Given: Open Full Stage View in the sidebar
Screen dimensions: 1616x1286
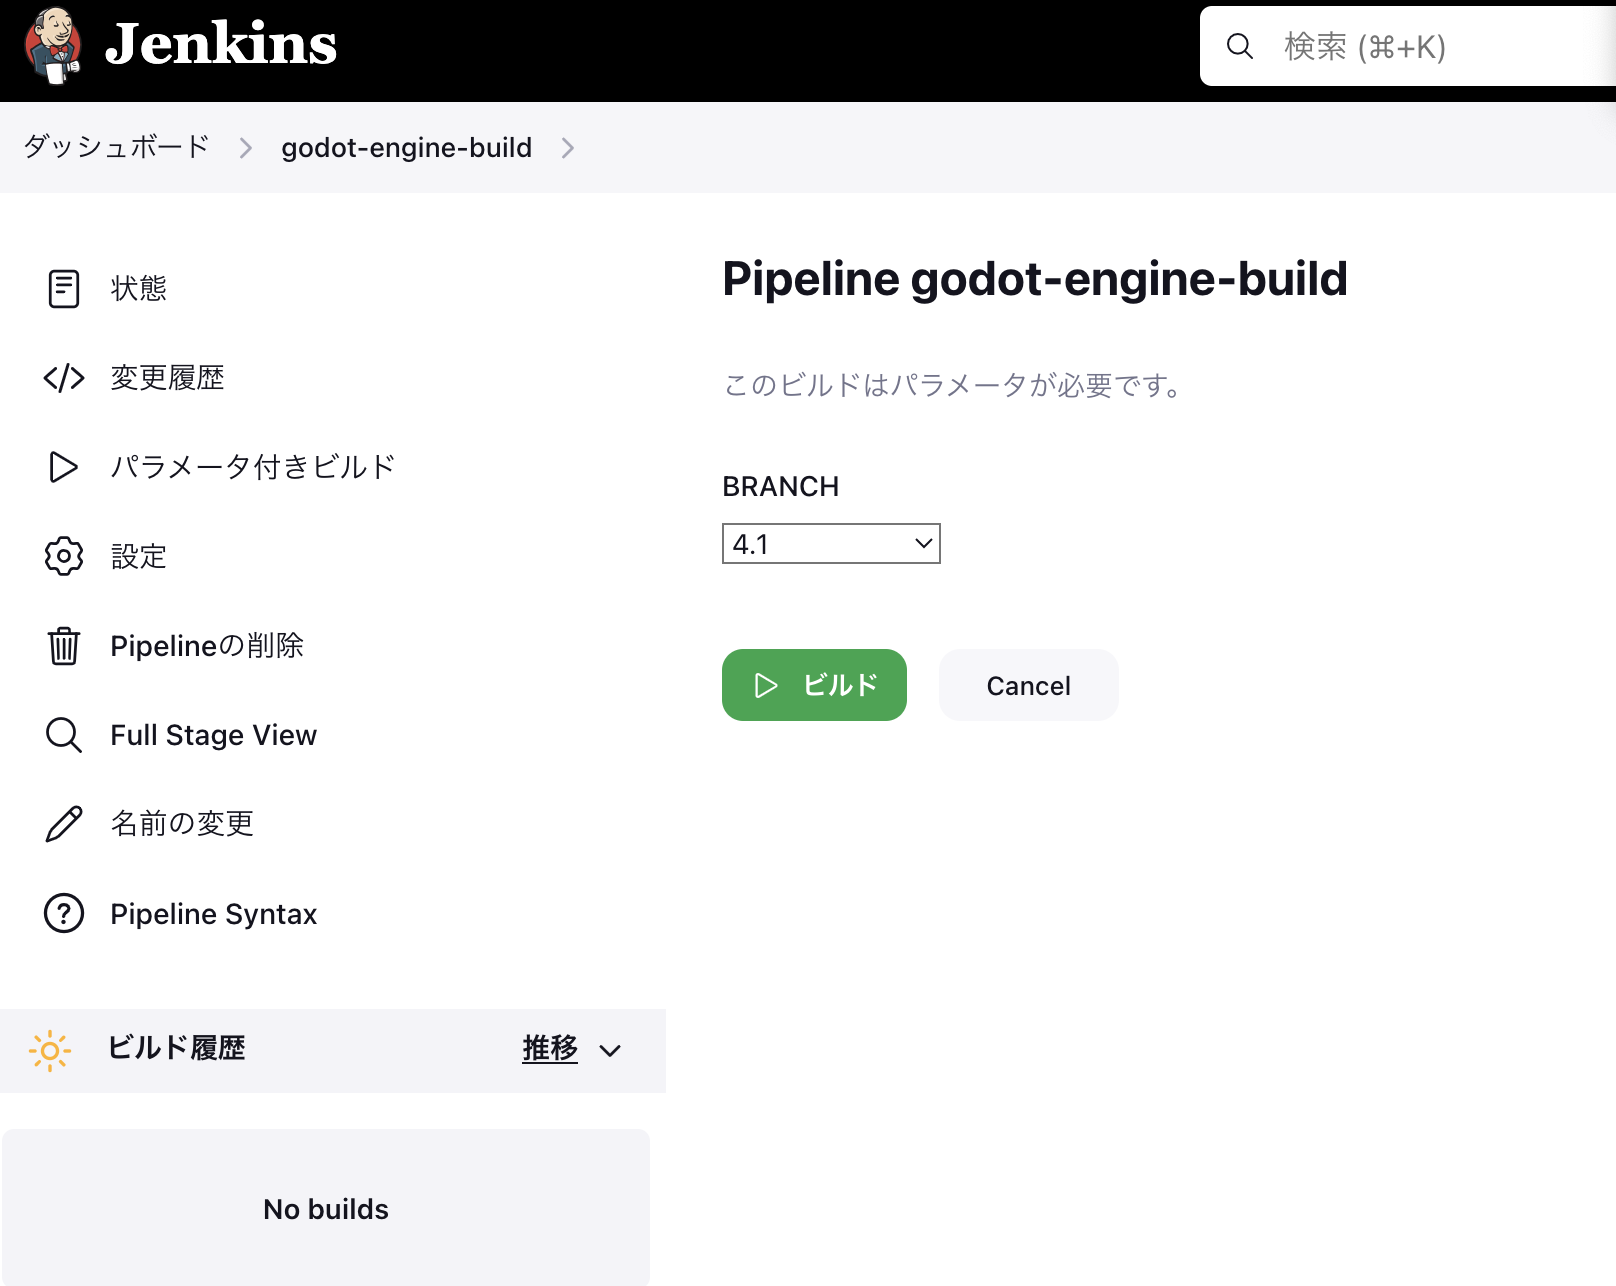Looking at the screenshot, I should 213,735.
